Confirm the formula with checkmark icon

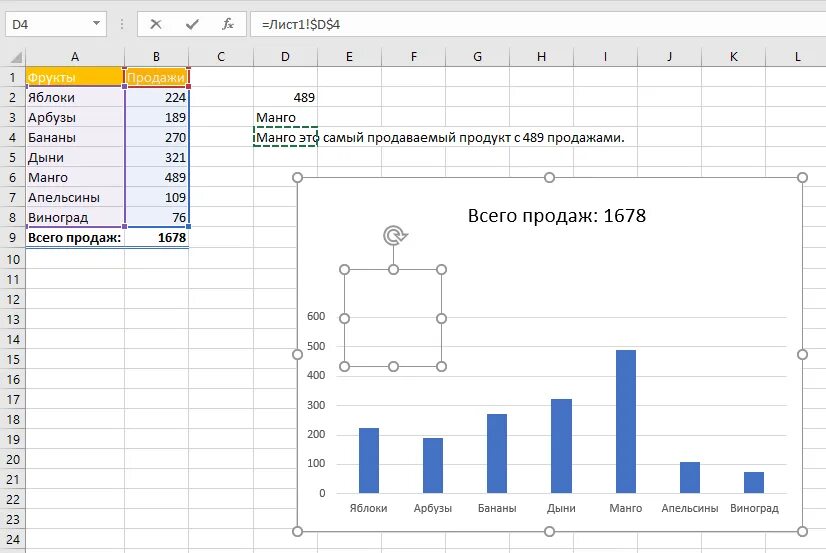tap(192, 24)
